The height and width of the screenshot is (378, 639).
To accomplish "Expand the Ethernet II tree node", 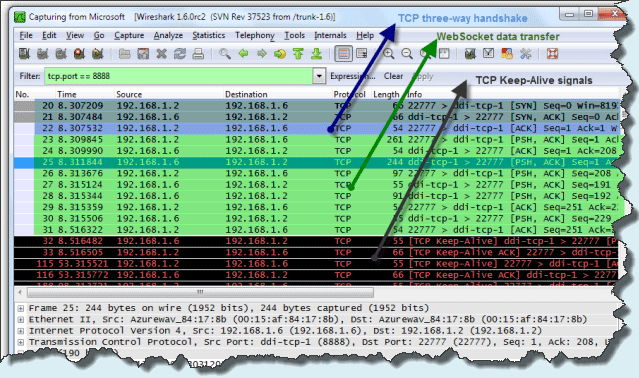I will [x=20, y=320].
